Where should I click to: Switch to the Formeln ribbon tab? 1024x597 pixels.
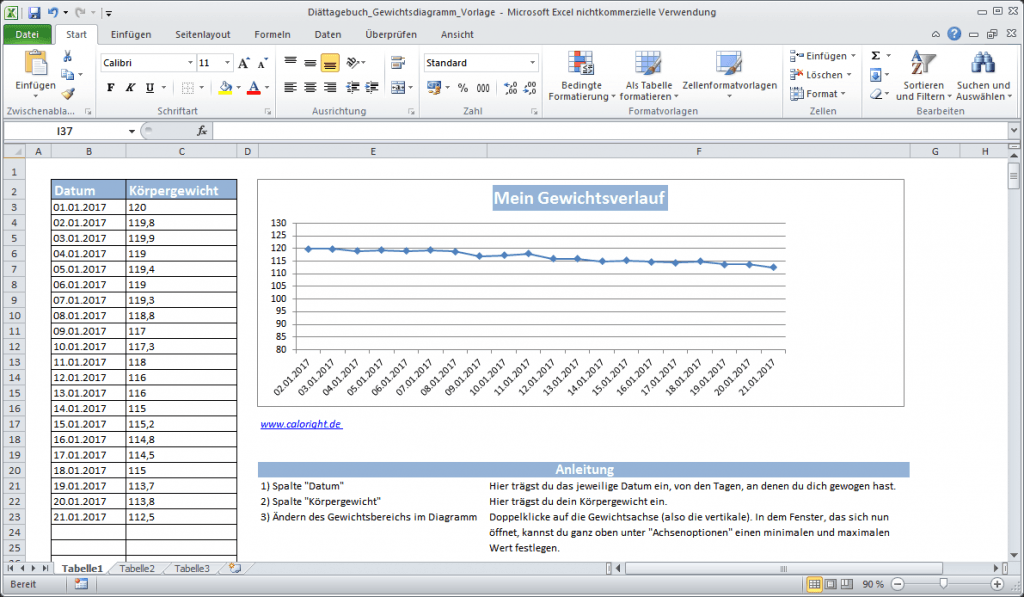[x=272, y=35]
